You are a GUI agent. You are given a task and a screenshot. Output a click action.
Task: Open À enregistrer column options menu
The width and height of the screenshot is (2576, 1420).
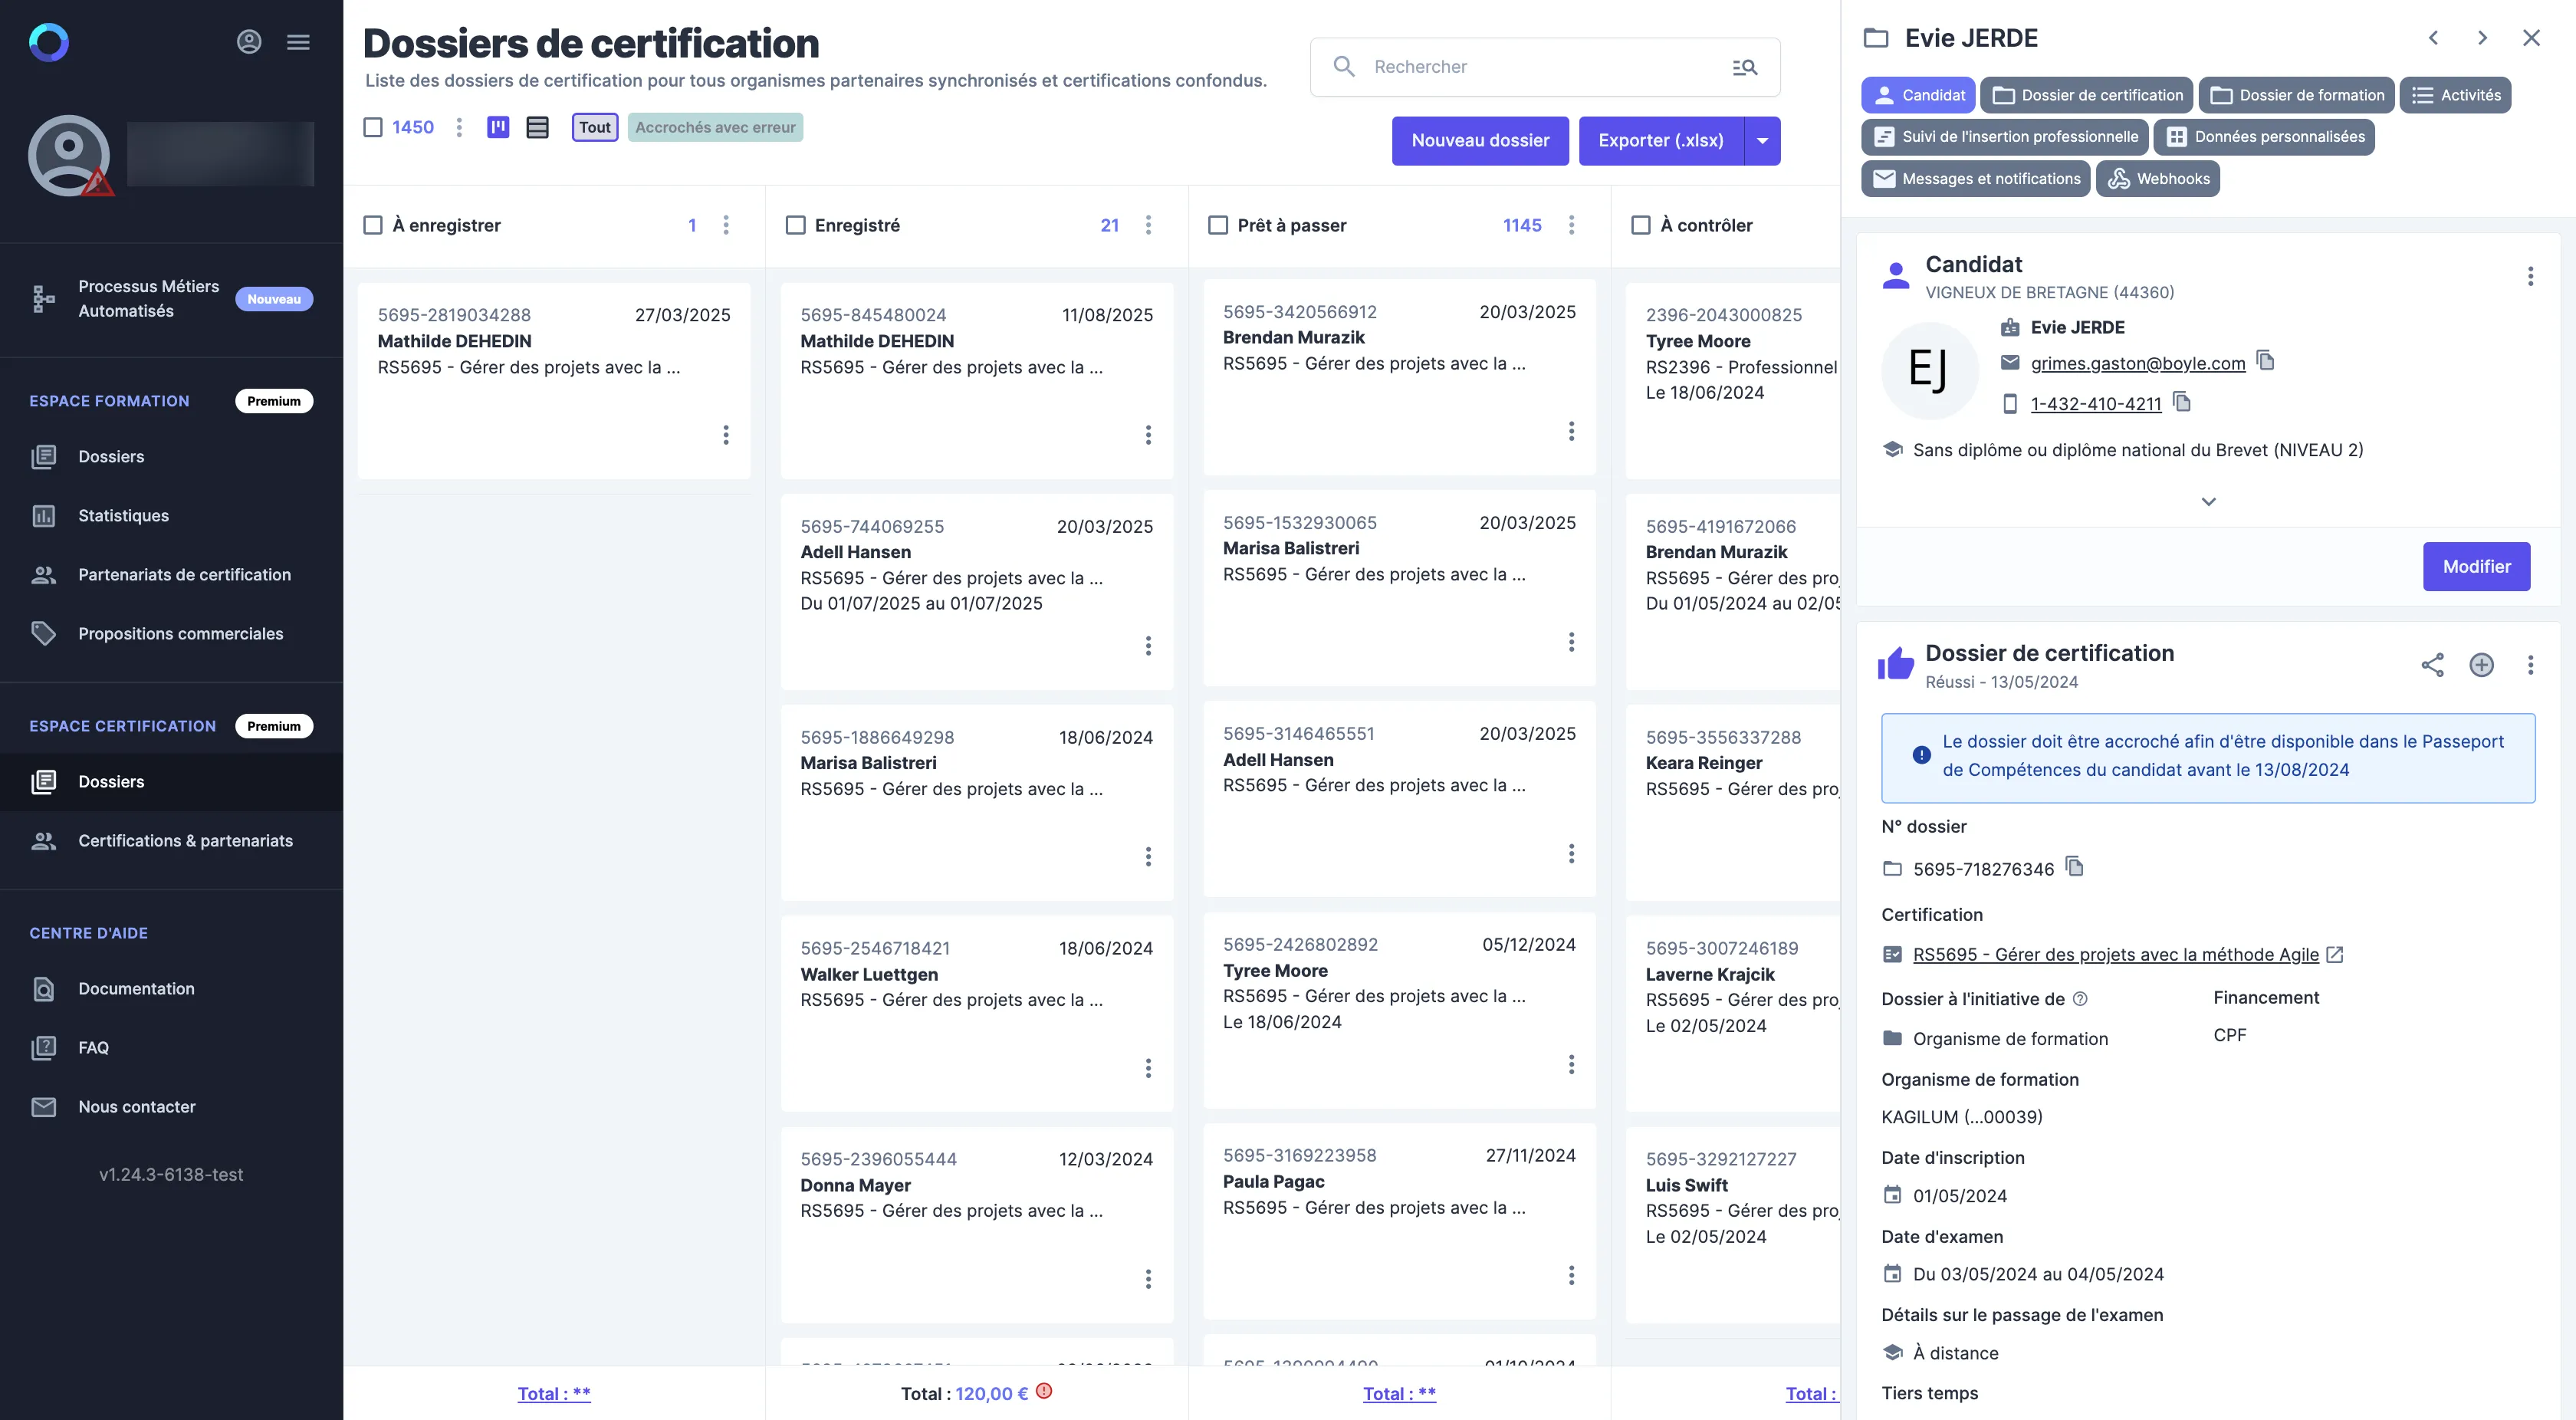pos(726,225)
